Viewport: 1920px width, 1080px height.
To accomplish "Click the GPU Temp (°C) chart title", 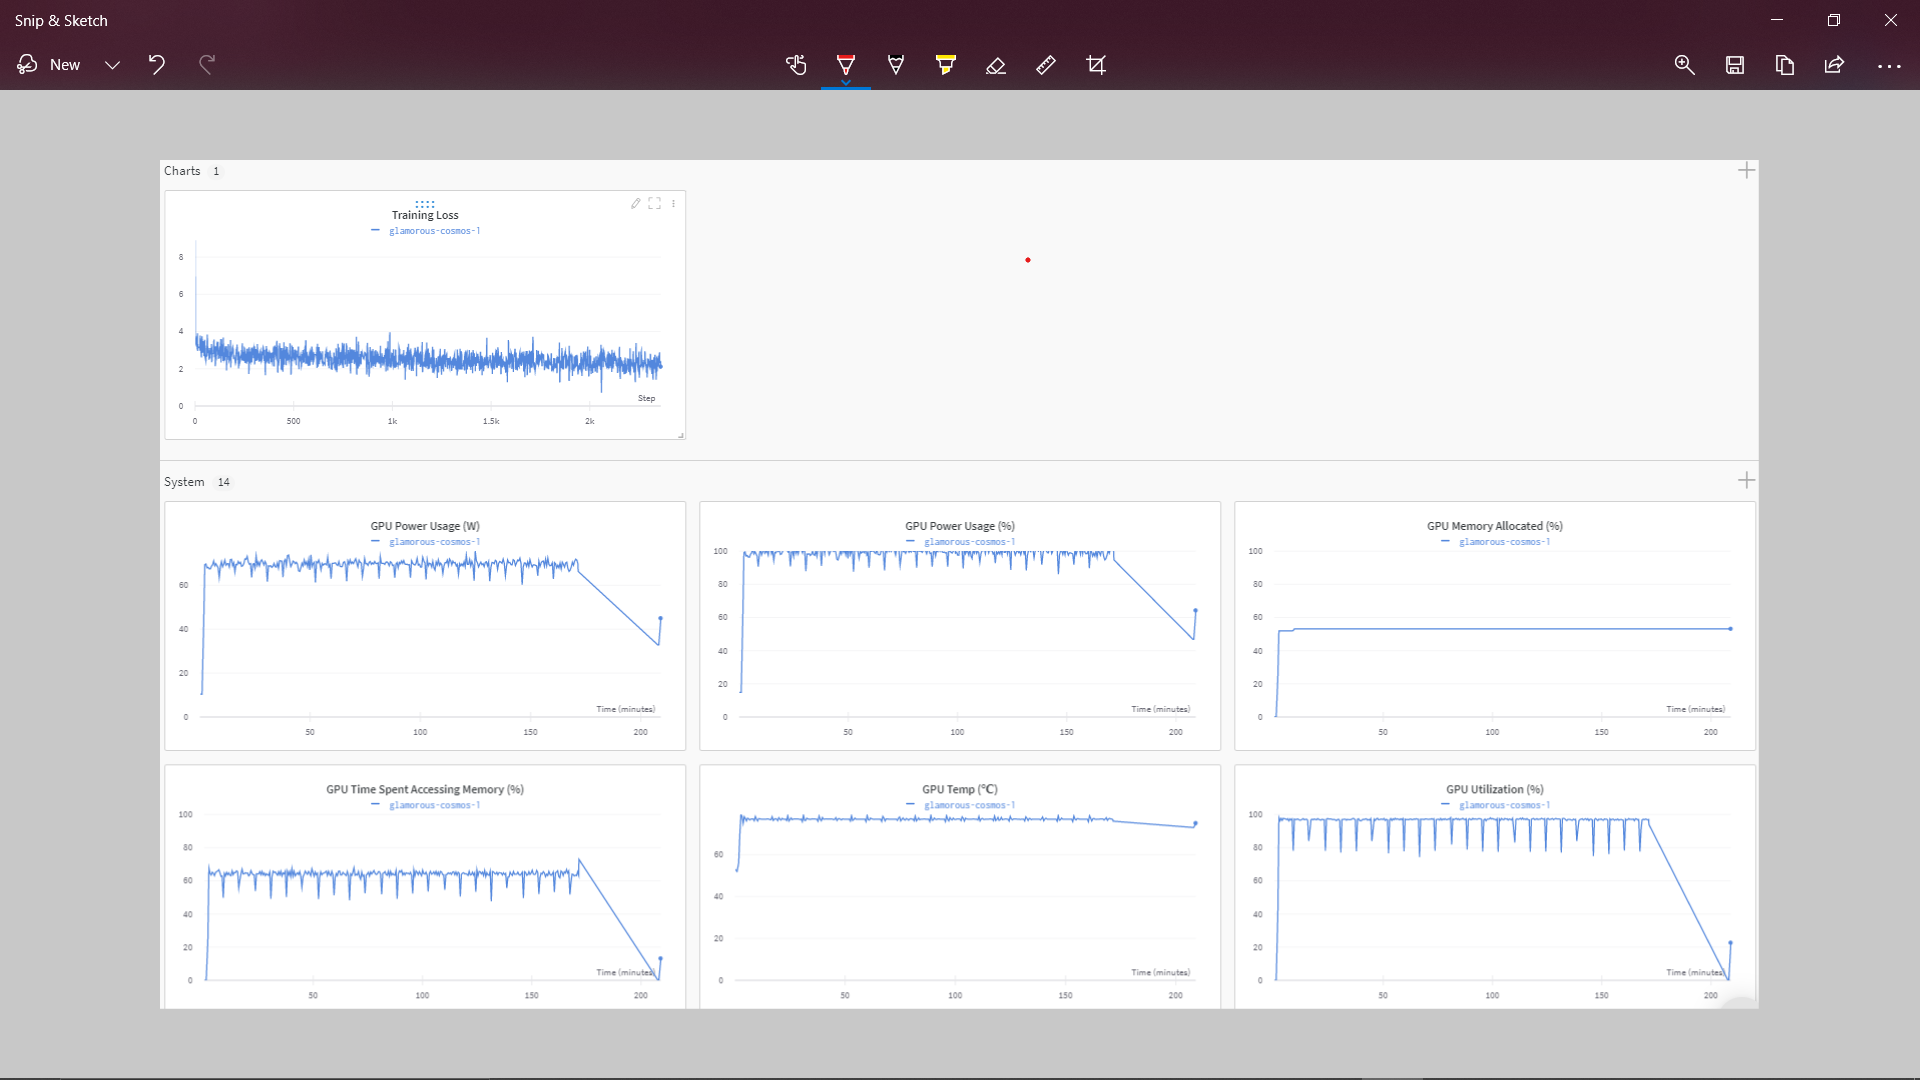I will click(x=960, y=789).
